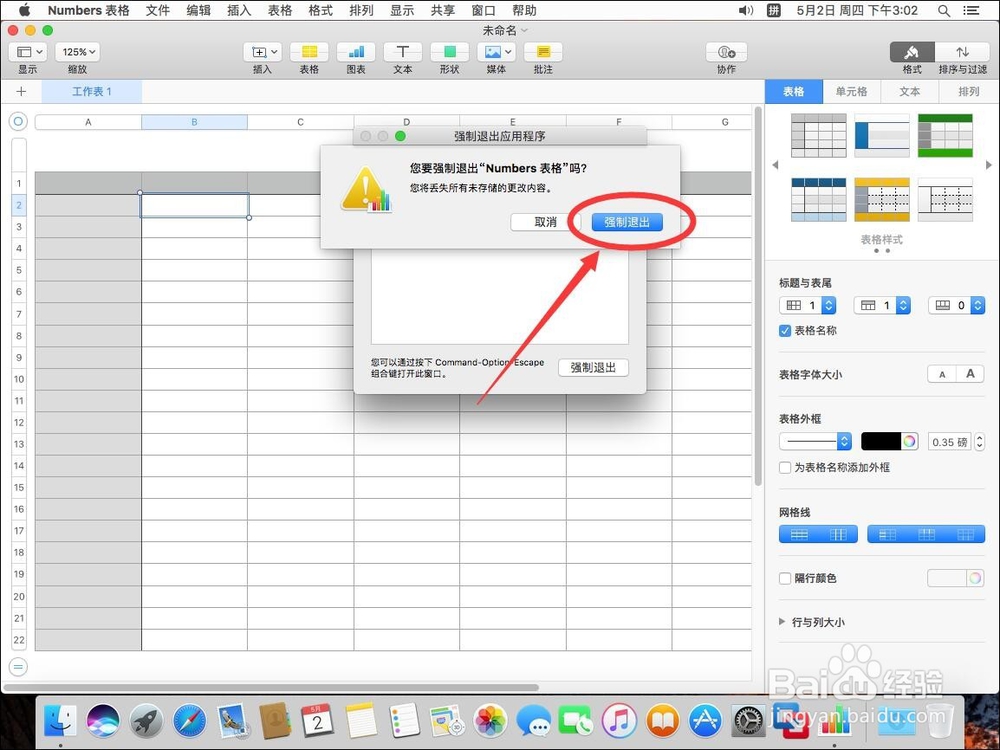1000x750 pixels.
Task: Enable the 隔行颜色 checkbox
Action: (785, 578)
